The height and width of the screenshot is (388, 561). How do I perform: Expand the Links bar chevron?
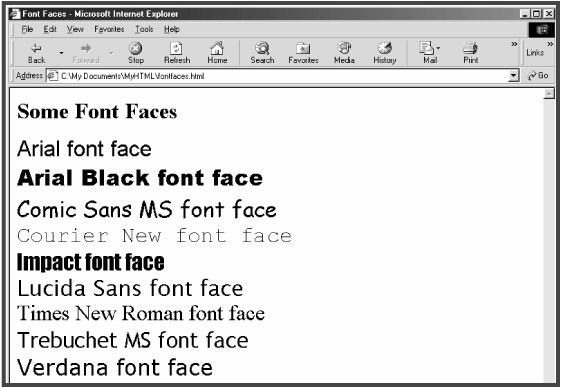pyautogui.click(x=550, y=44)
